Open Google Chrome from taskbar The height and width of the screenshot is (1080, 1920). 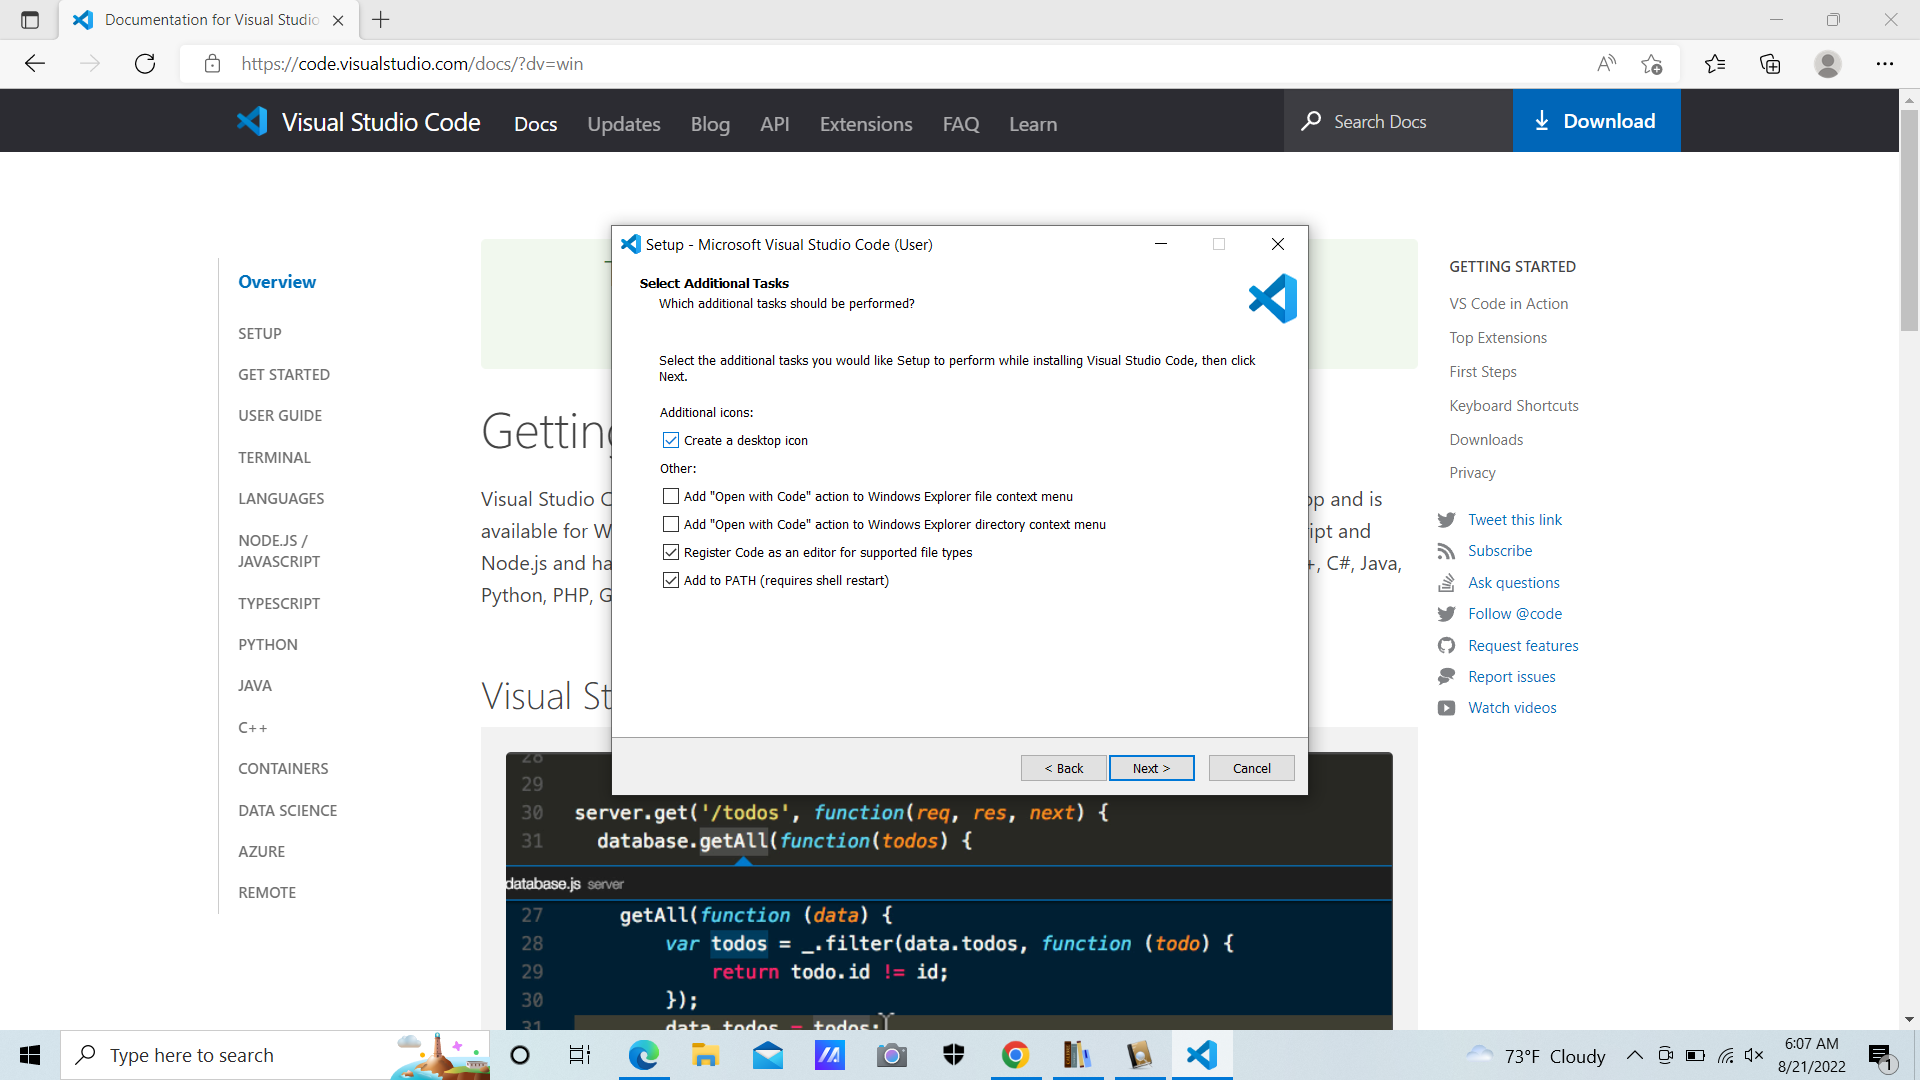1015,1055
